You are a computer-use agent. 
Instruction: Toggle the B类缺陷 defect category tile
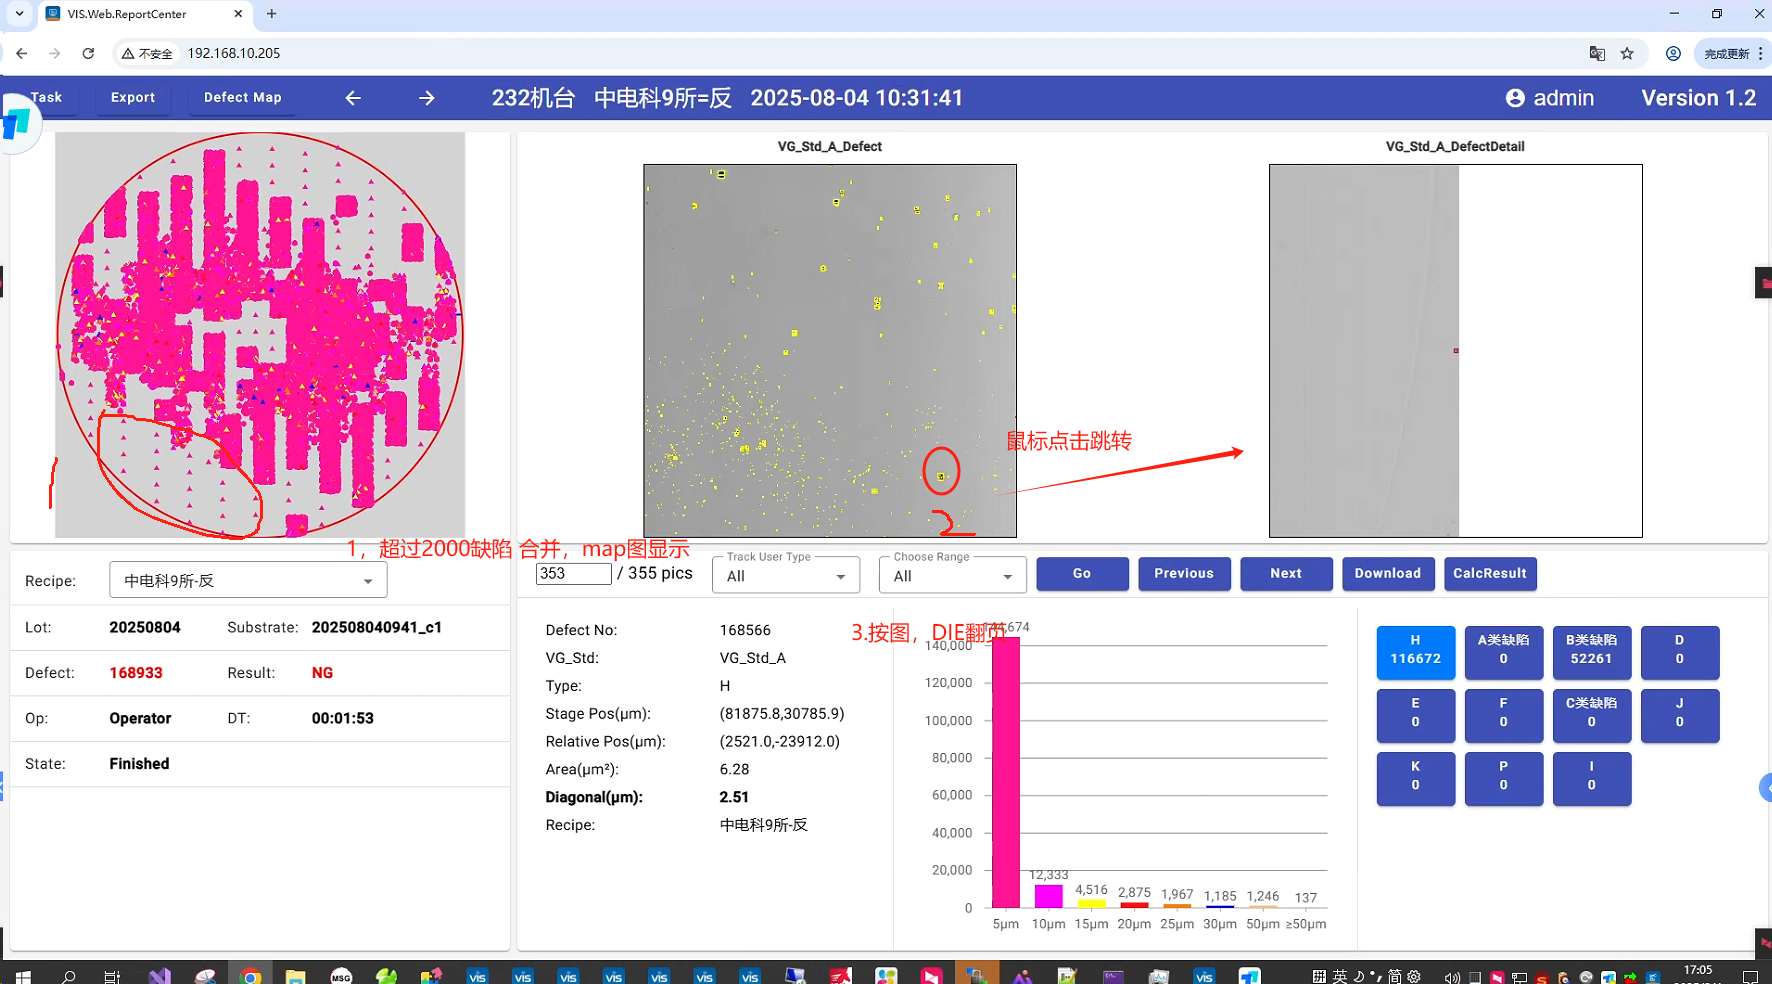pos(1591,651)
